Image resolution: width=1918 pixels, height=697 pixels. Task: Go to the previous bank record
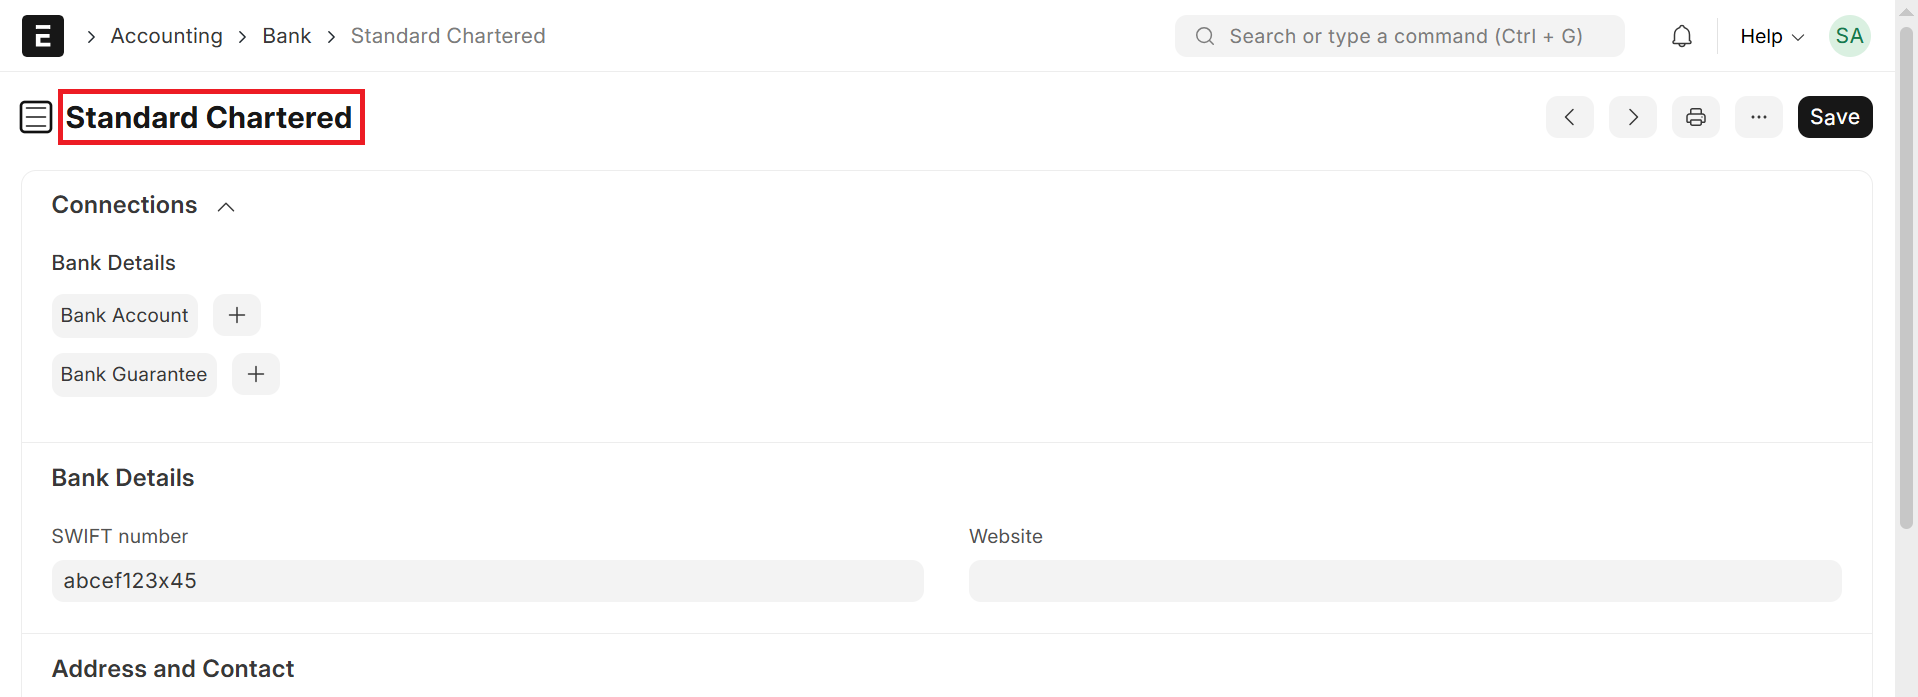(1570, 117)
